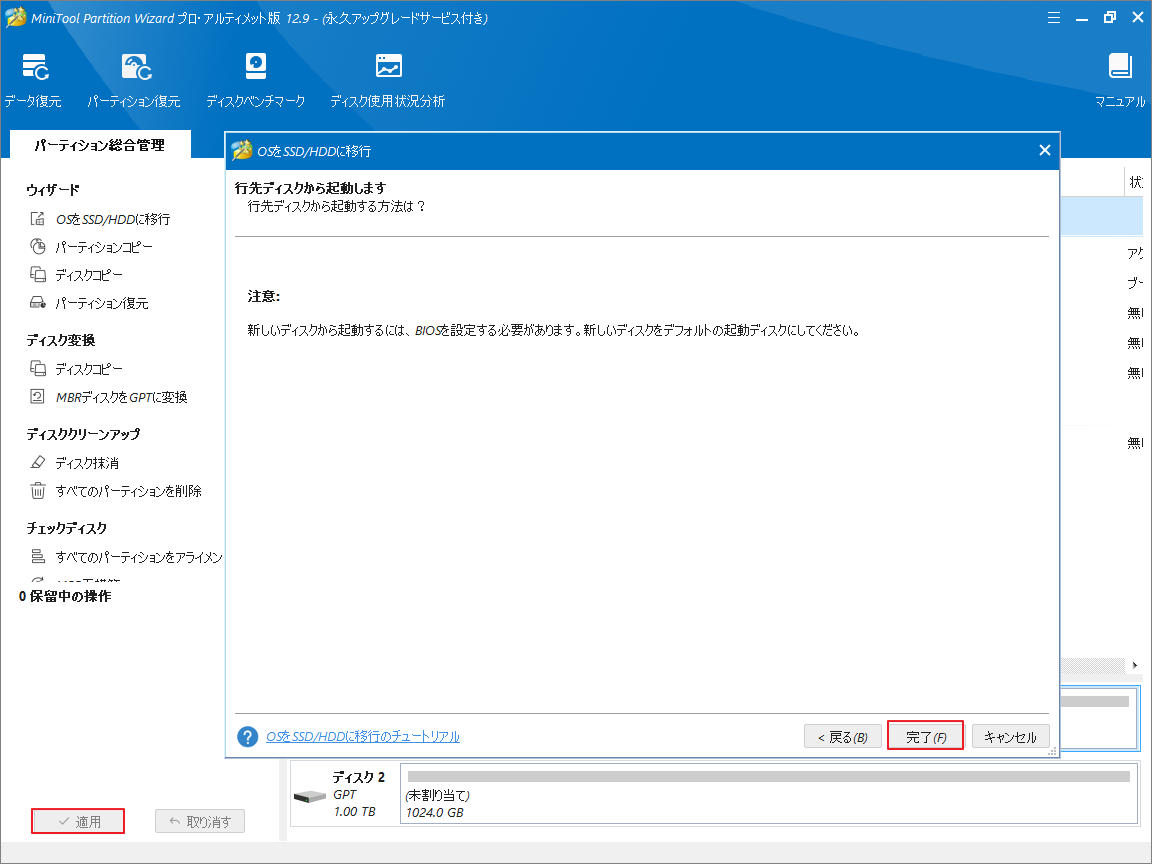This screenshot has width=1152, height=864.
Task: Click the 行先ディスクから起動します heading
Action: [x=310, y=188]
